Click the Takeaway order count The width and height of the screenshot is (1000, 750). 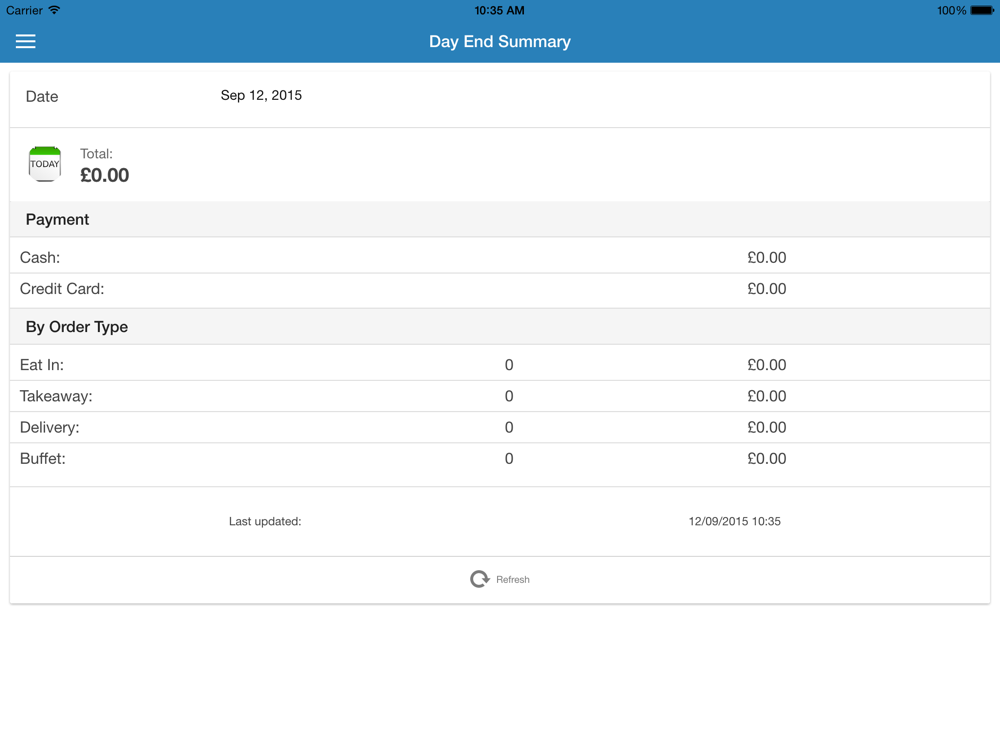click(509, 396)
